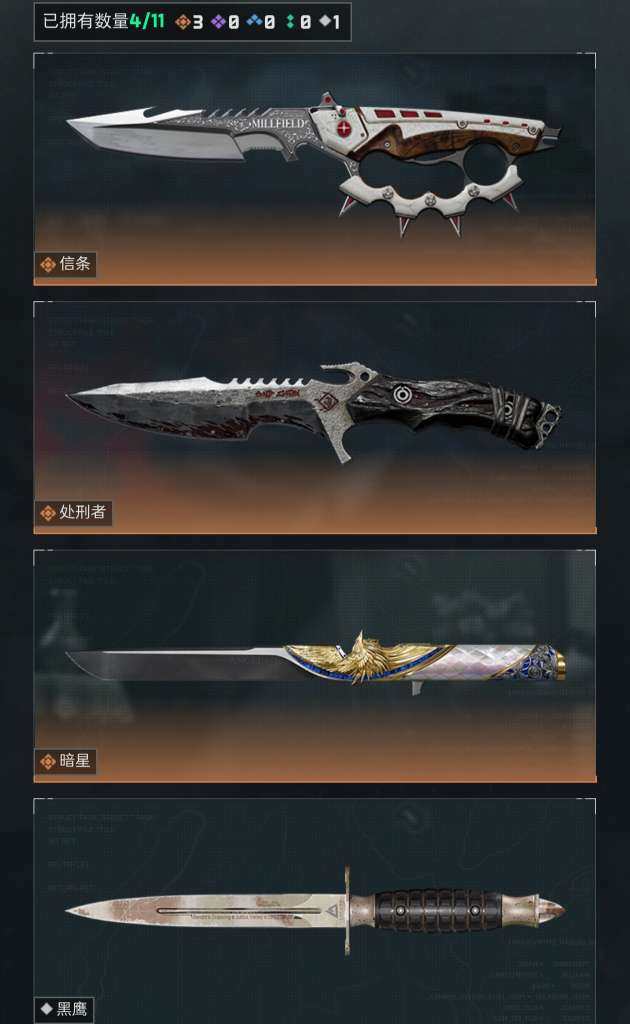Viewport: 630px width, 1024px height.
Task: Filter by purple rarity icon in top bar
Action: click(x=218, y=22)
